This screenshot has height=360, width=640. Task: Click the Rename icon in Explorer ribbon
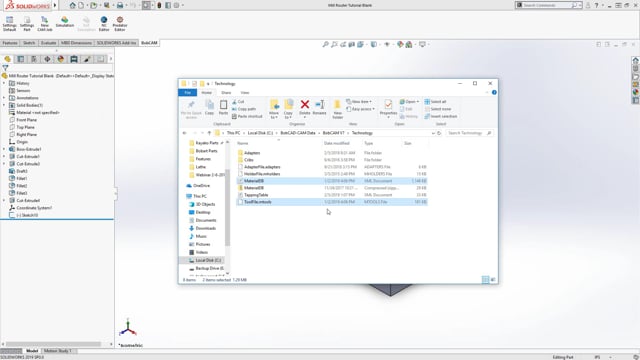tap(319, 108)
